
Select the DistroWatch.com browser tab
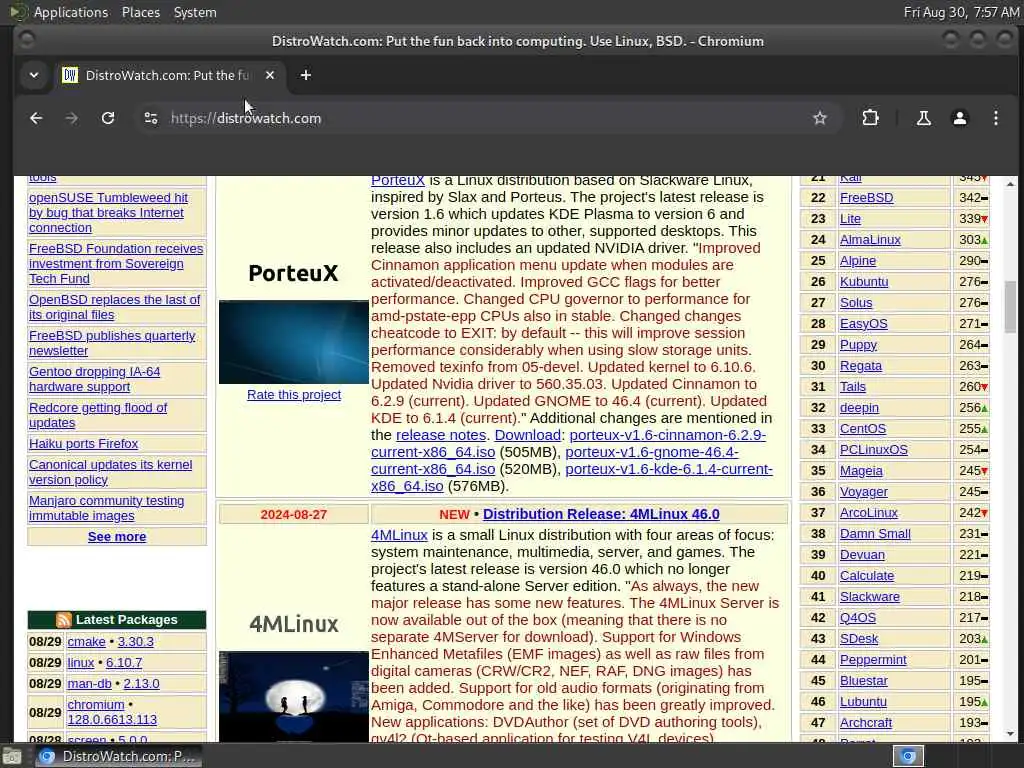point(168,76)
